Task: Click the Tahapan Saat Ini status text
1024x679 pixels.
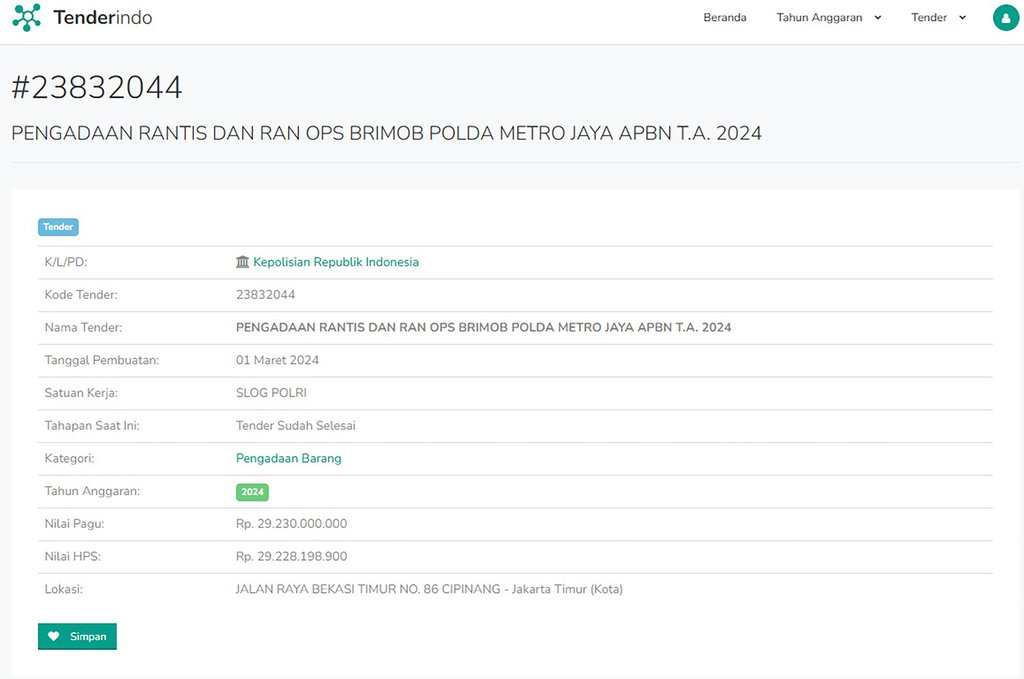Action: coord(295,425)
